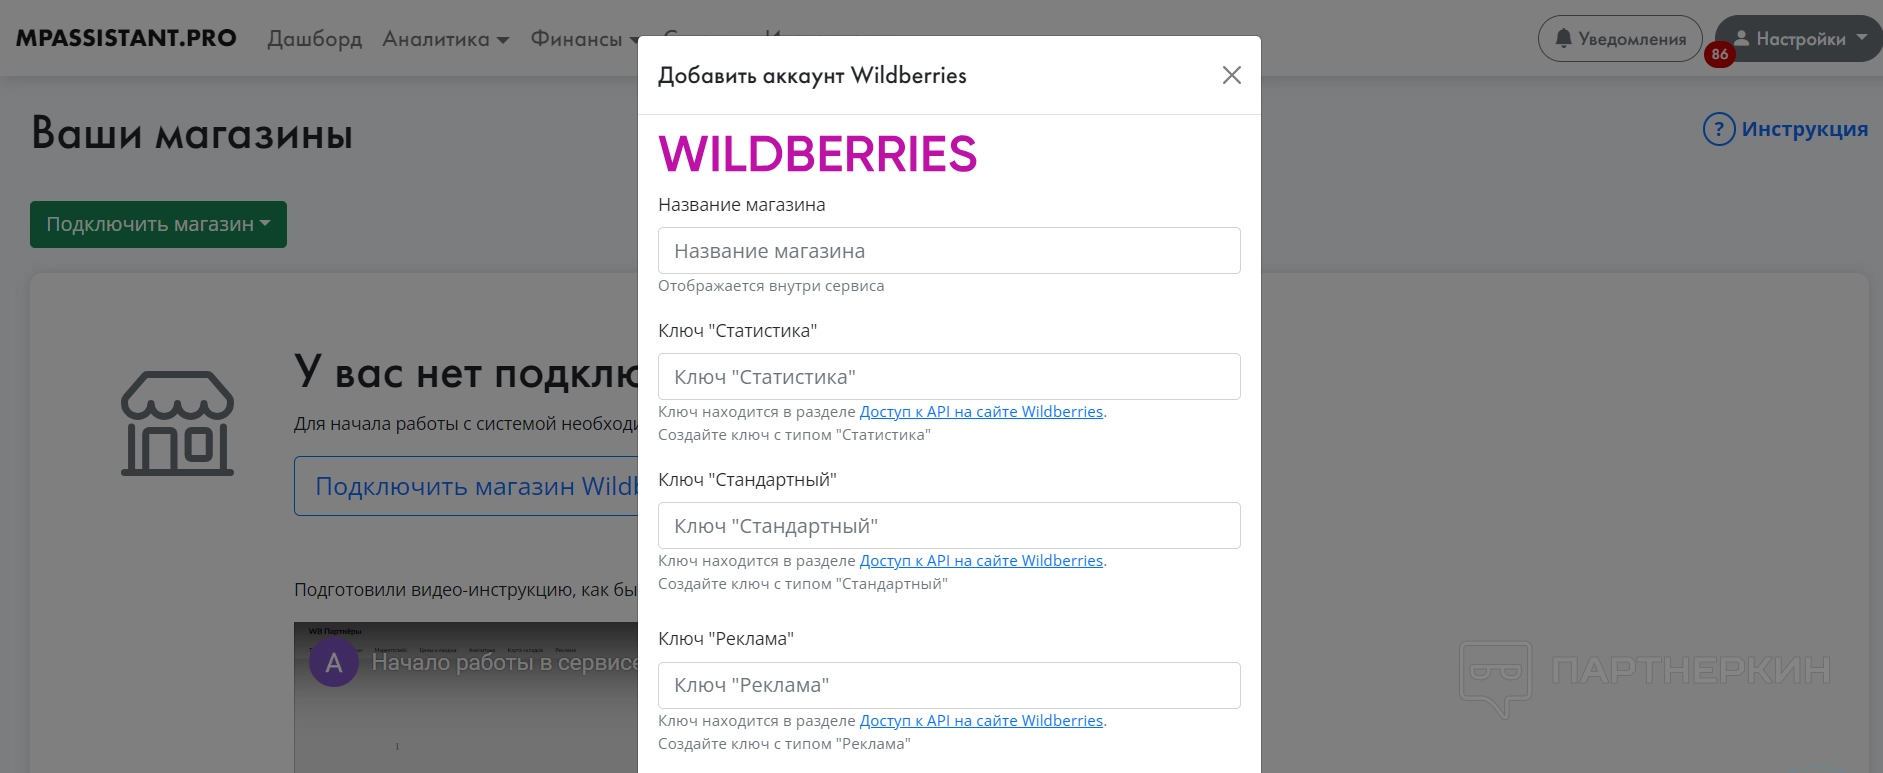
Task: Close the Add Wildberries account dialog
Action: pyautogui.click(x=1231, y=75)
